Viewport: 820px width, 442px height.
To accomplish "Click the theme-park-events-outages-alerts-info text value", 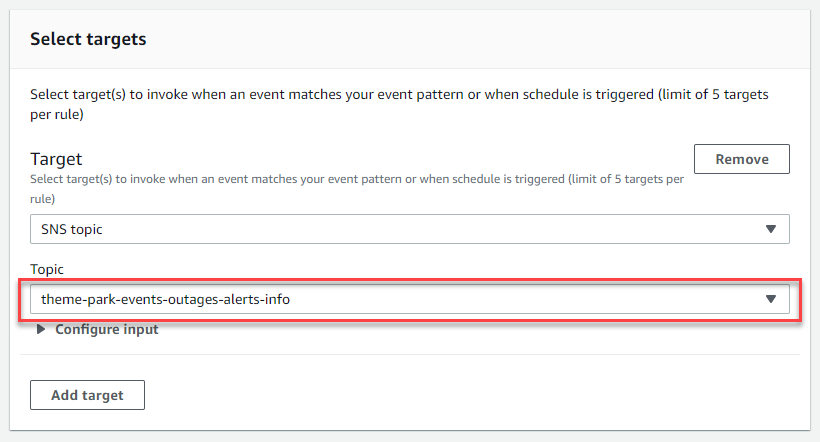I will click(165, 300).
